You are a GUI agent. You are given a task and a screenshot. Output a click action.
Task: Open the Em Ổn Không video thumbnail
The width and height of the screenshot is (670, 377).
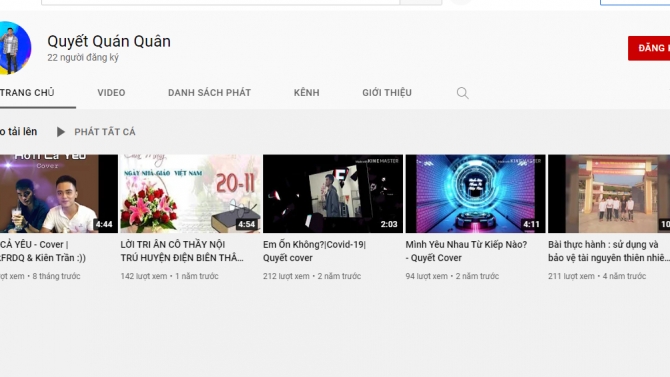[x=333, y=194]
